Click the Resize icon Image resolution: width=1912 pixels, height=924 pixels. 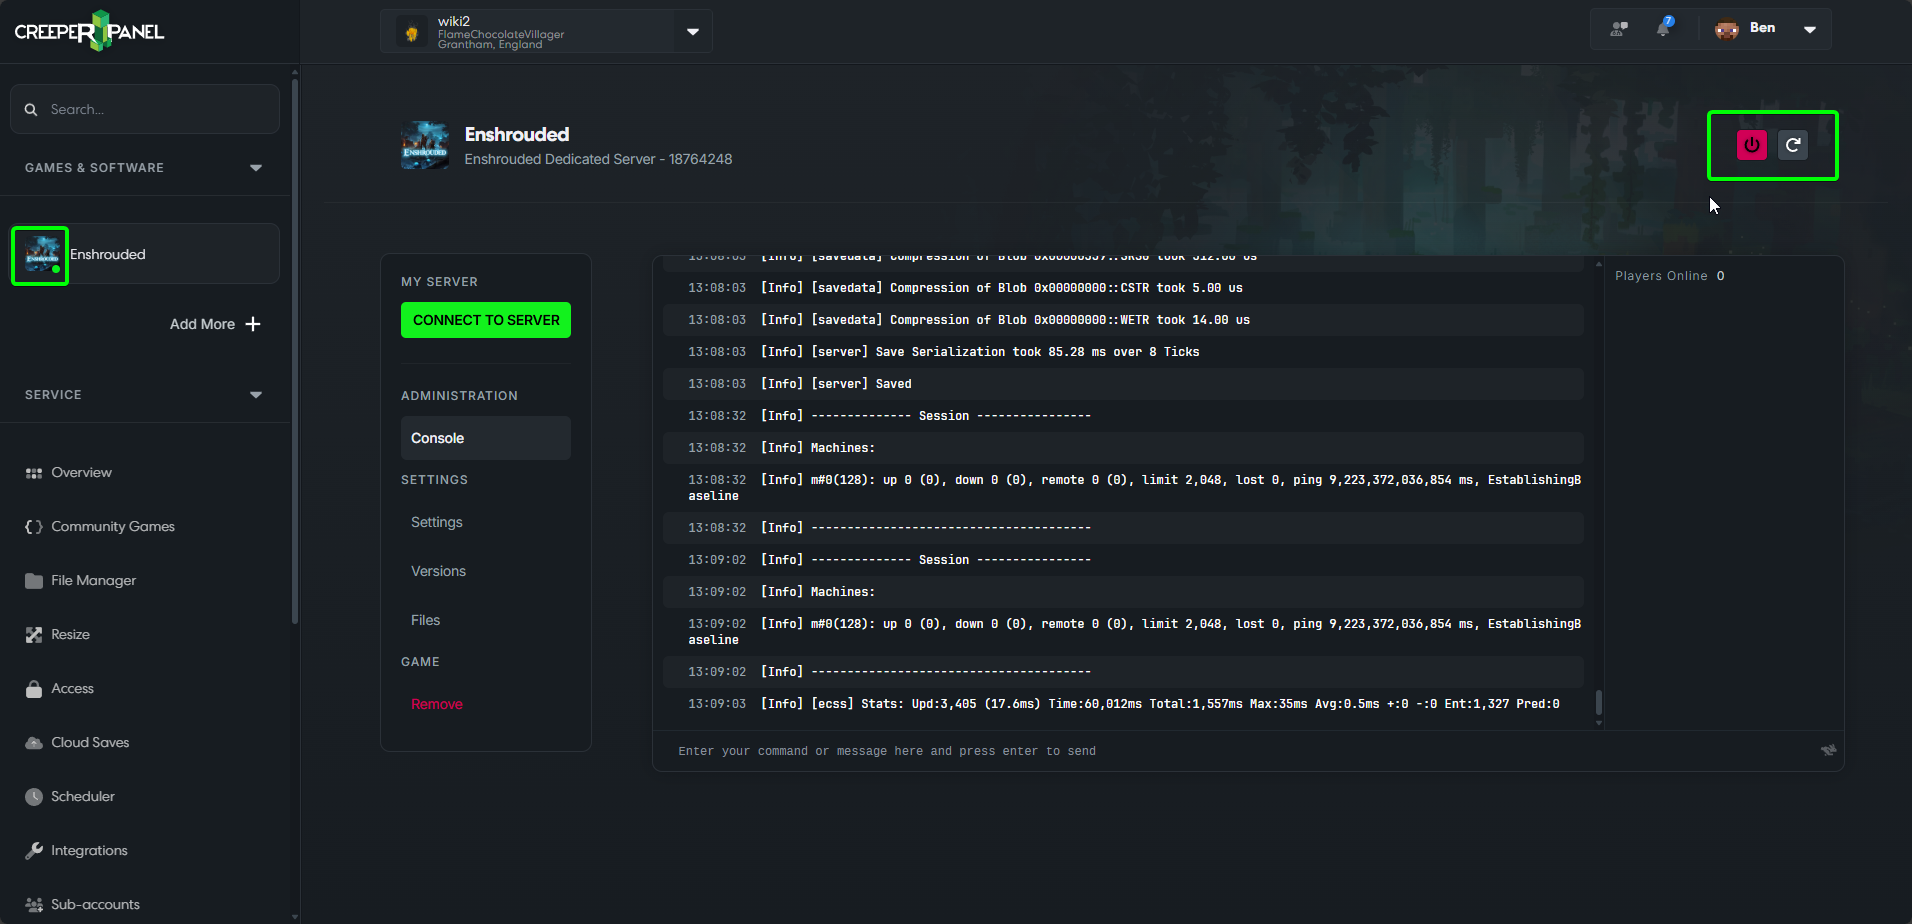click(34, 635)
